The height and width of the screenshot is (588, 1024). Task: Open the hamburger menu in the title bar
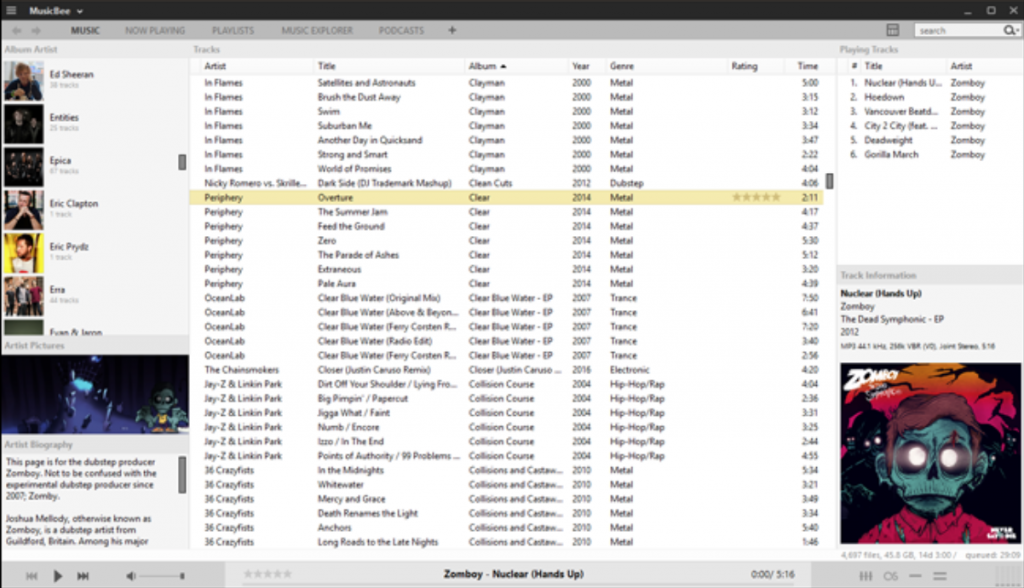click(x=11, y=10)
